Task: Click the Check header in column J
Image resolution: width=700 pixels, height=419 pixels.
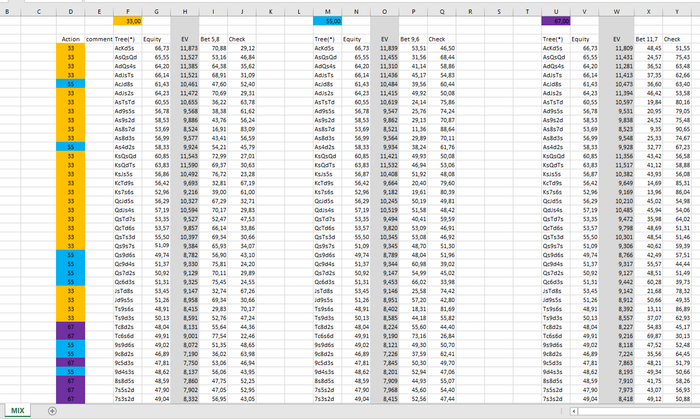Action: pos(242,39)
